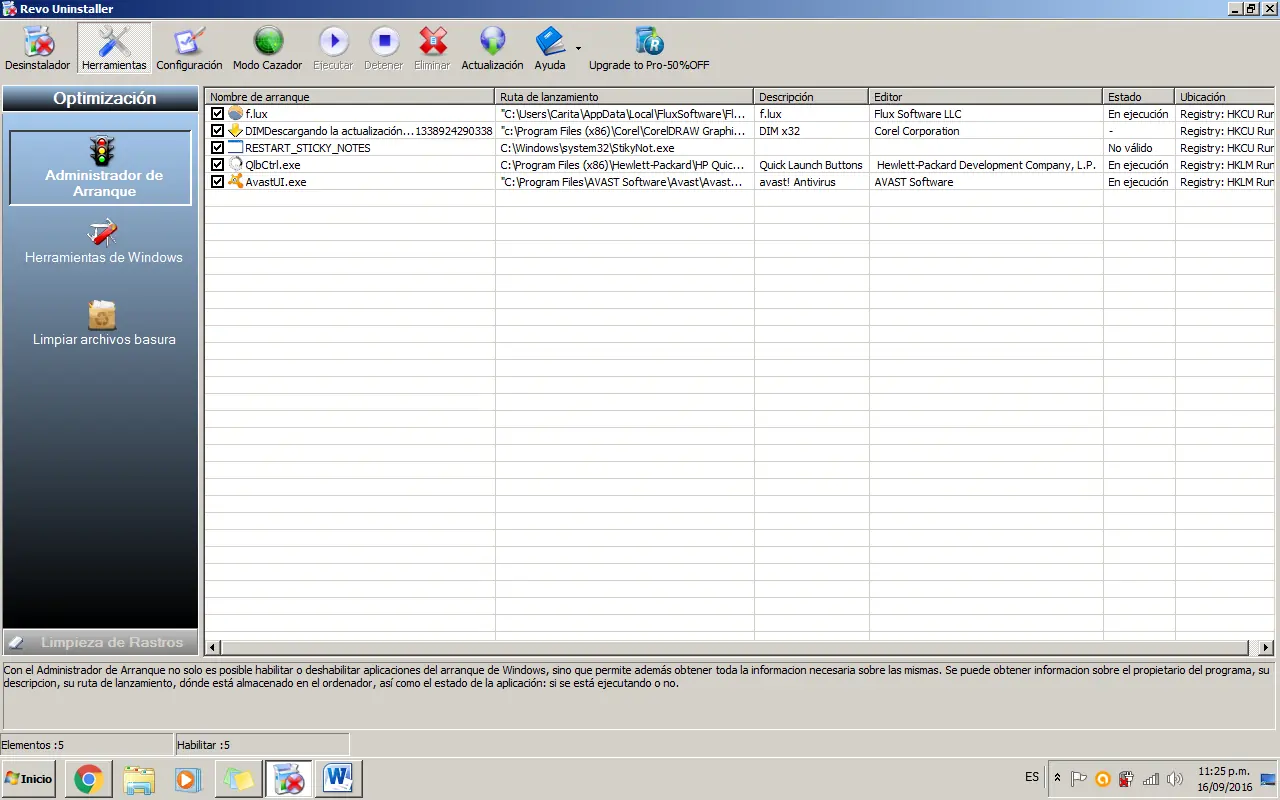Open Sticky Notes taskbar icon
Image resolution: width=1280 pixels, height=800 pixels.
(x=238, y=778)
